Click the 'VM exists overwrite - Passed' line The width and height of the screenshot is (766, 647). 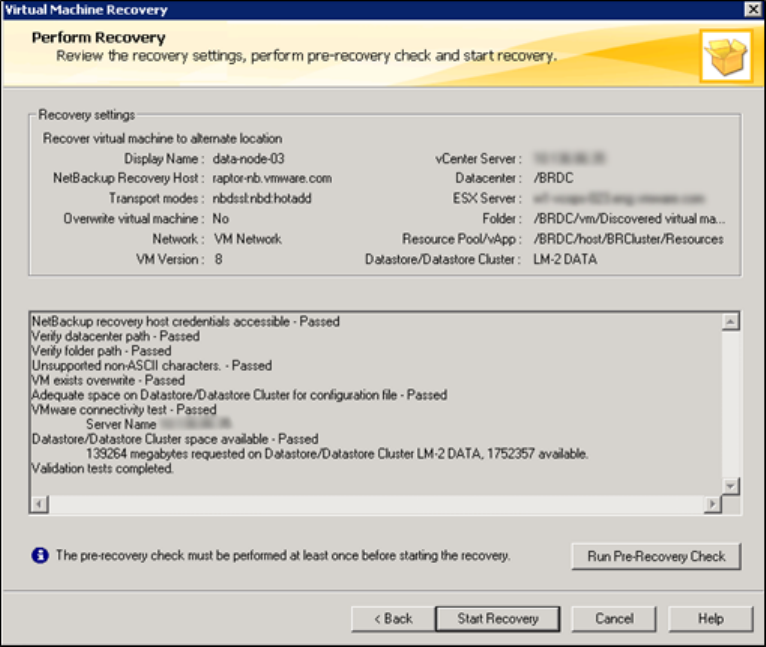coord(108,380)
